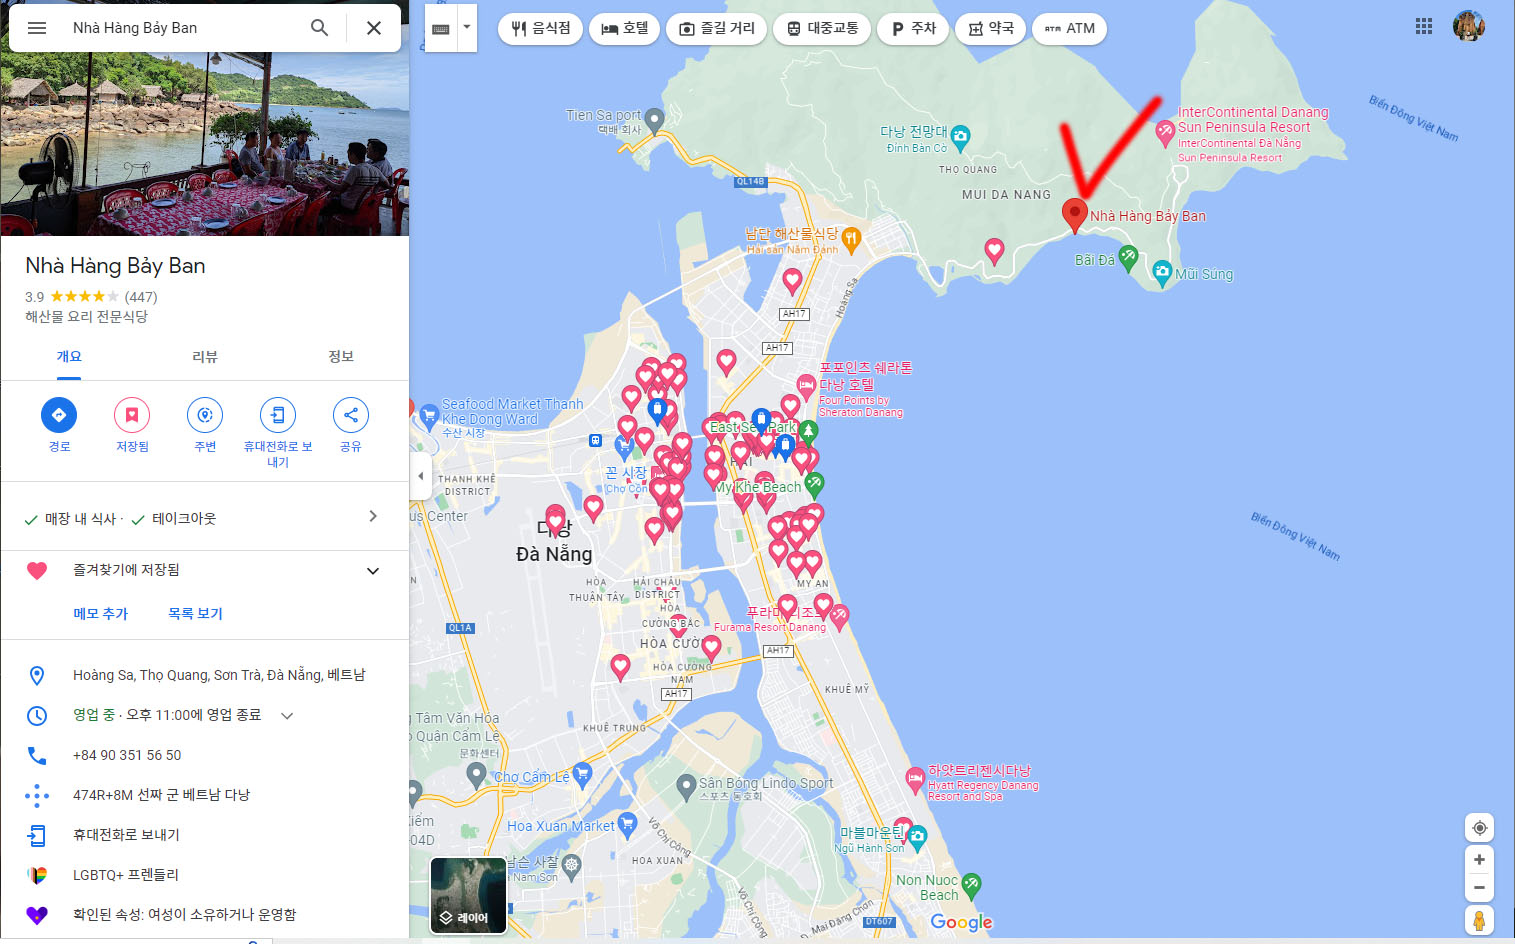Filter map by 즐길 거리 chip
The width and height of the screenshot is (1515, 944).
[717, 28]
